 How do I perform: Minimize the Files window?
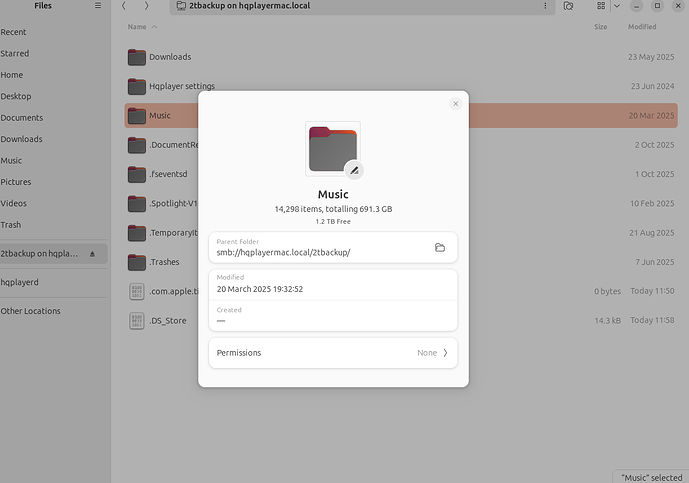[636, 6]
